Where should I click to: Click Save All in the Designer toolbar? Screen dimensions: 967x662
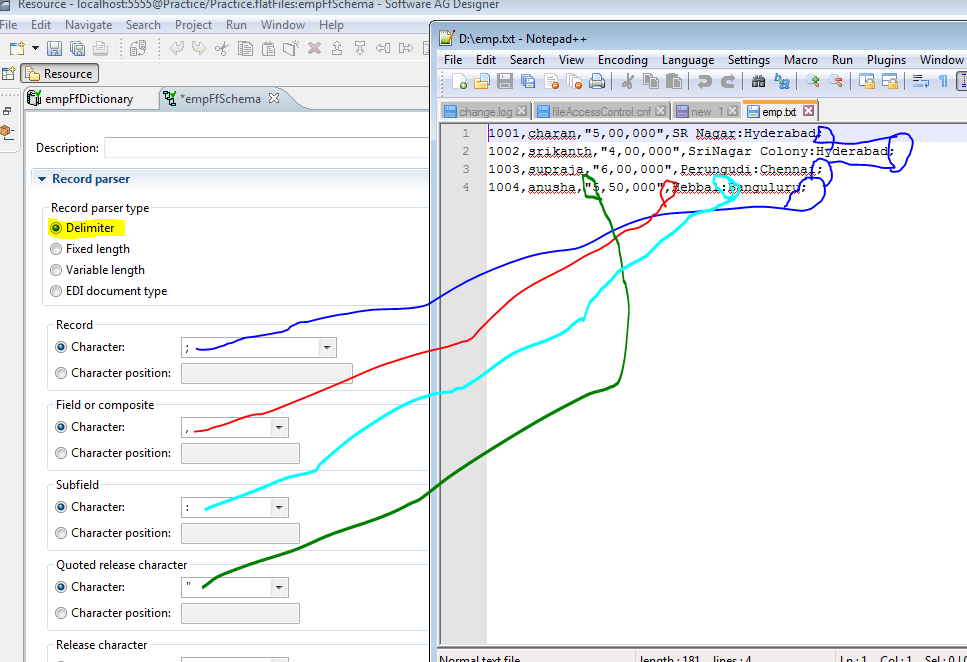pos(76,47)
